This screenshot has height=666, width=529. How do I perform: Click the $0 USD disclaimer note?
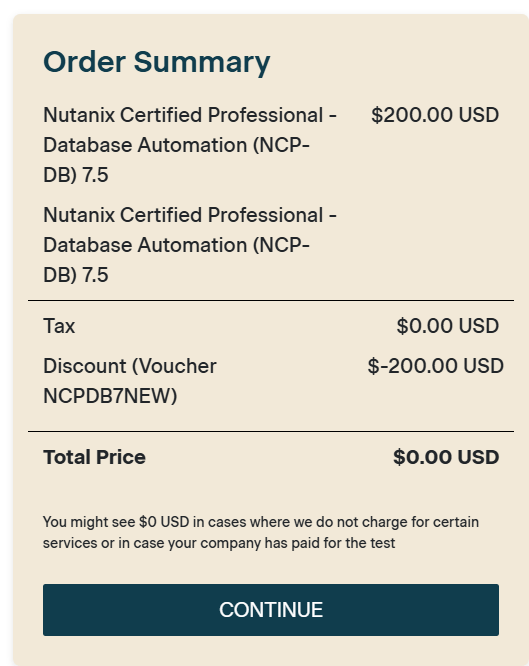pyautogui.click(x=261, y=532)
